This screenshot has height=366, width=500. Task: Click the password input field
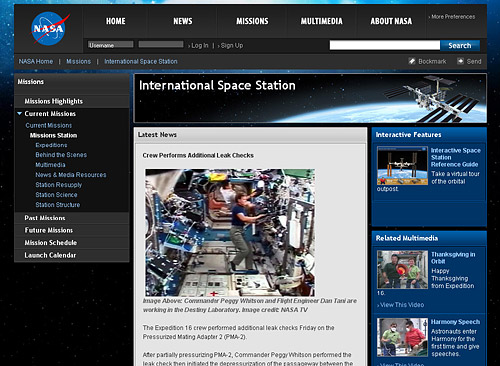(161, 45)
